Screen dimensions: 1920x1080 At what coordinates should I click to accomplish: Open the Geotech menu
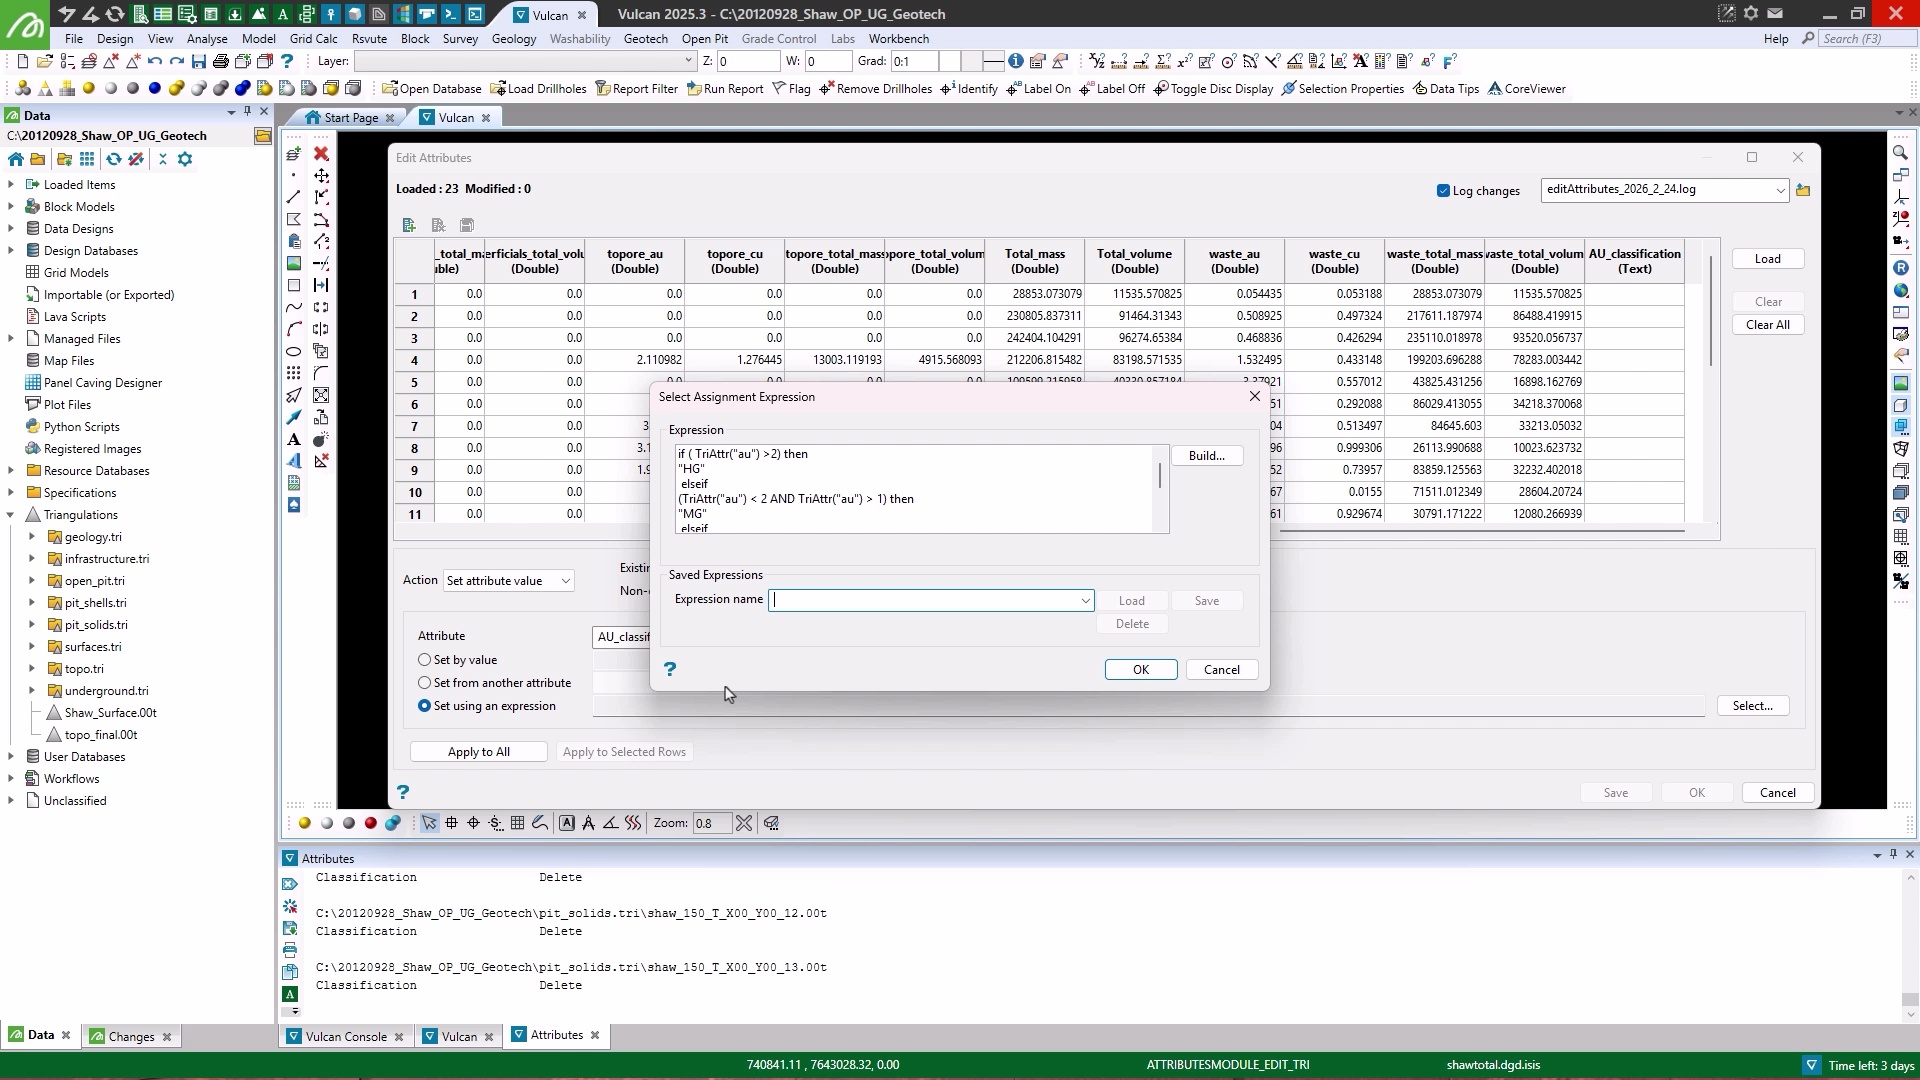645,38
